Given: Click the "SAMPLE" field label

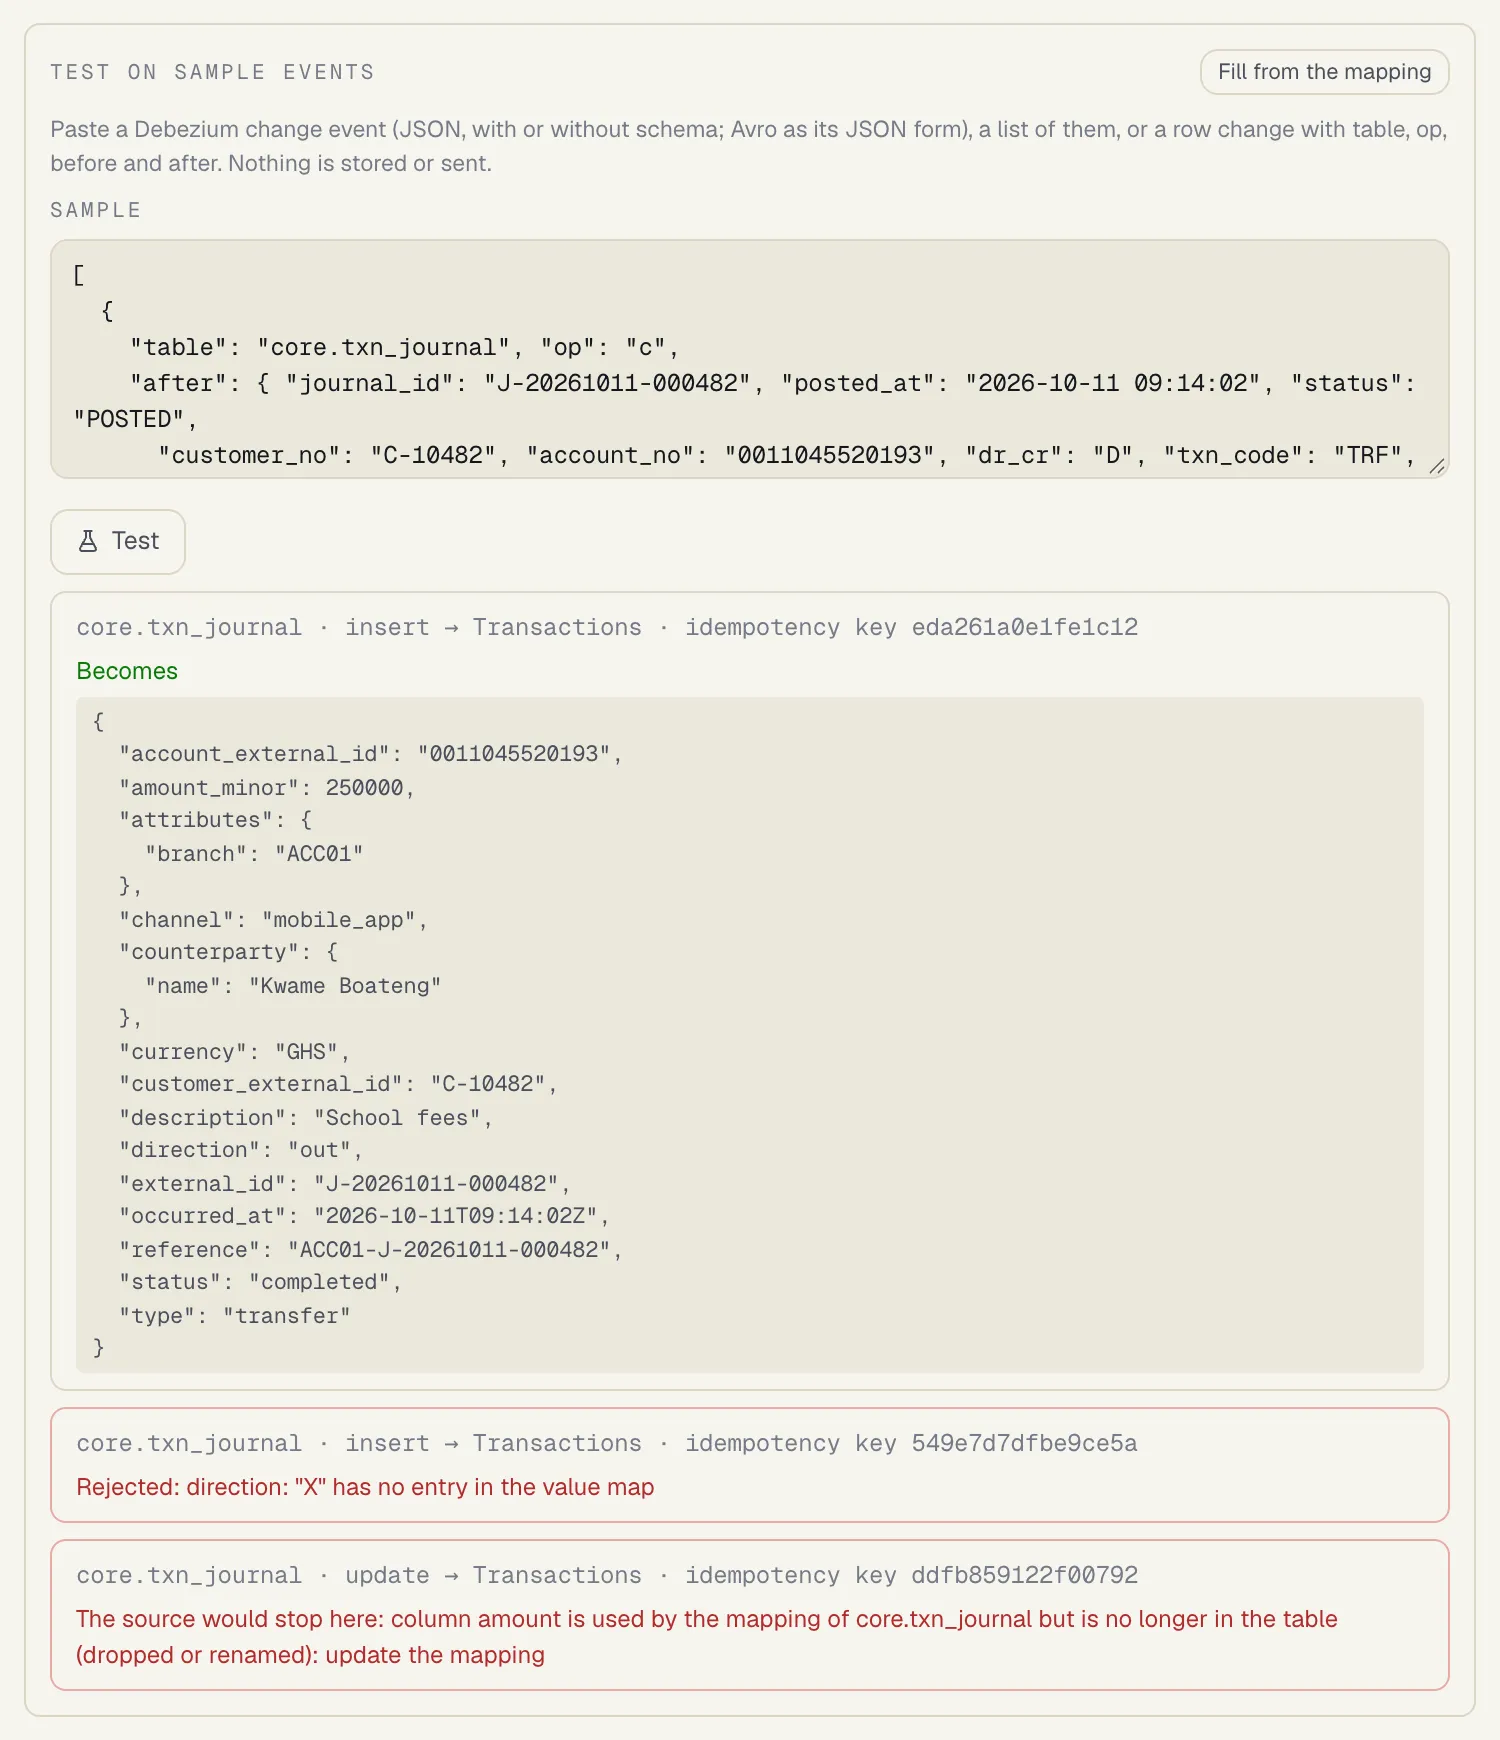Looking at the screenshot, I should tap(96, 210).
